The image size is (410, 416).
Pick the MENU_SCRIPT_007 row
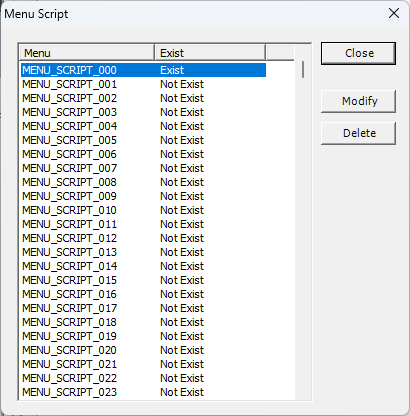(x=143, y=168)
